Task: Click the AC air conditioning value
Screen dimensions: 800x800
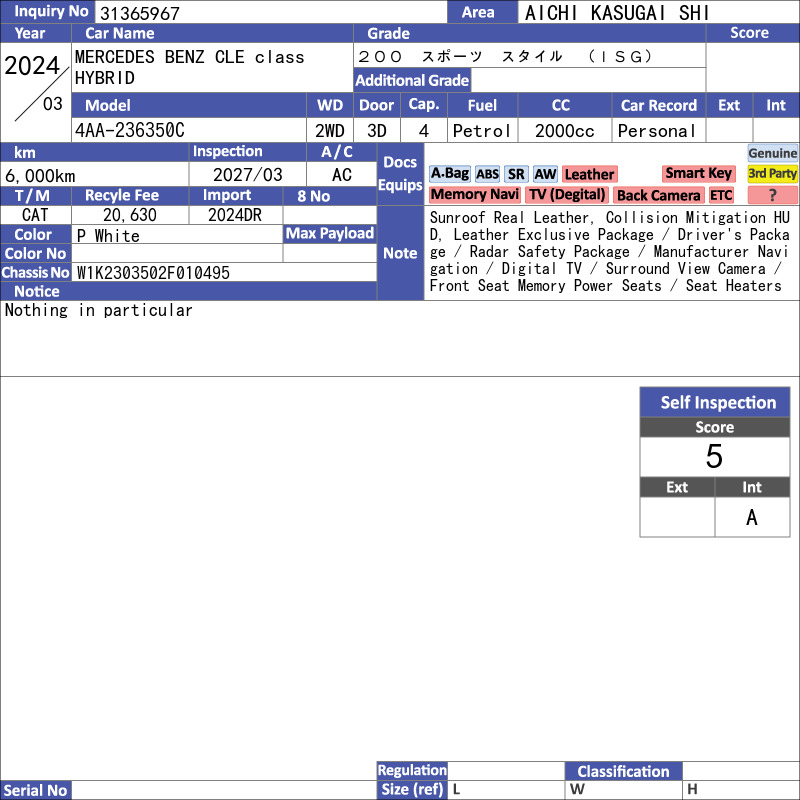Action: coord(341,175)
